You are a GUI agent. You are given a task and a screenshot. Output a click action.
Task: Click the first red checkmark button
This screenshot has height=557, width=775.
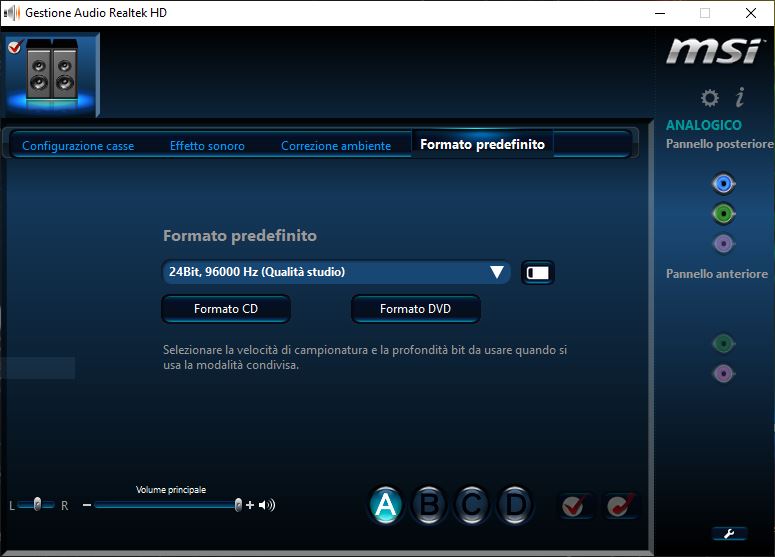[575, 506]
